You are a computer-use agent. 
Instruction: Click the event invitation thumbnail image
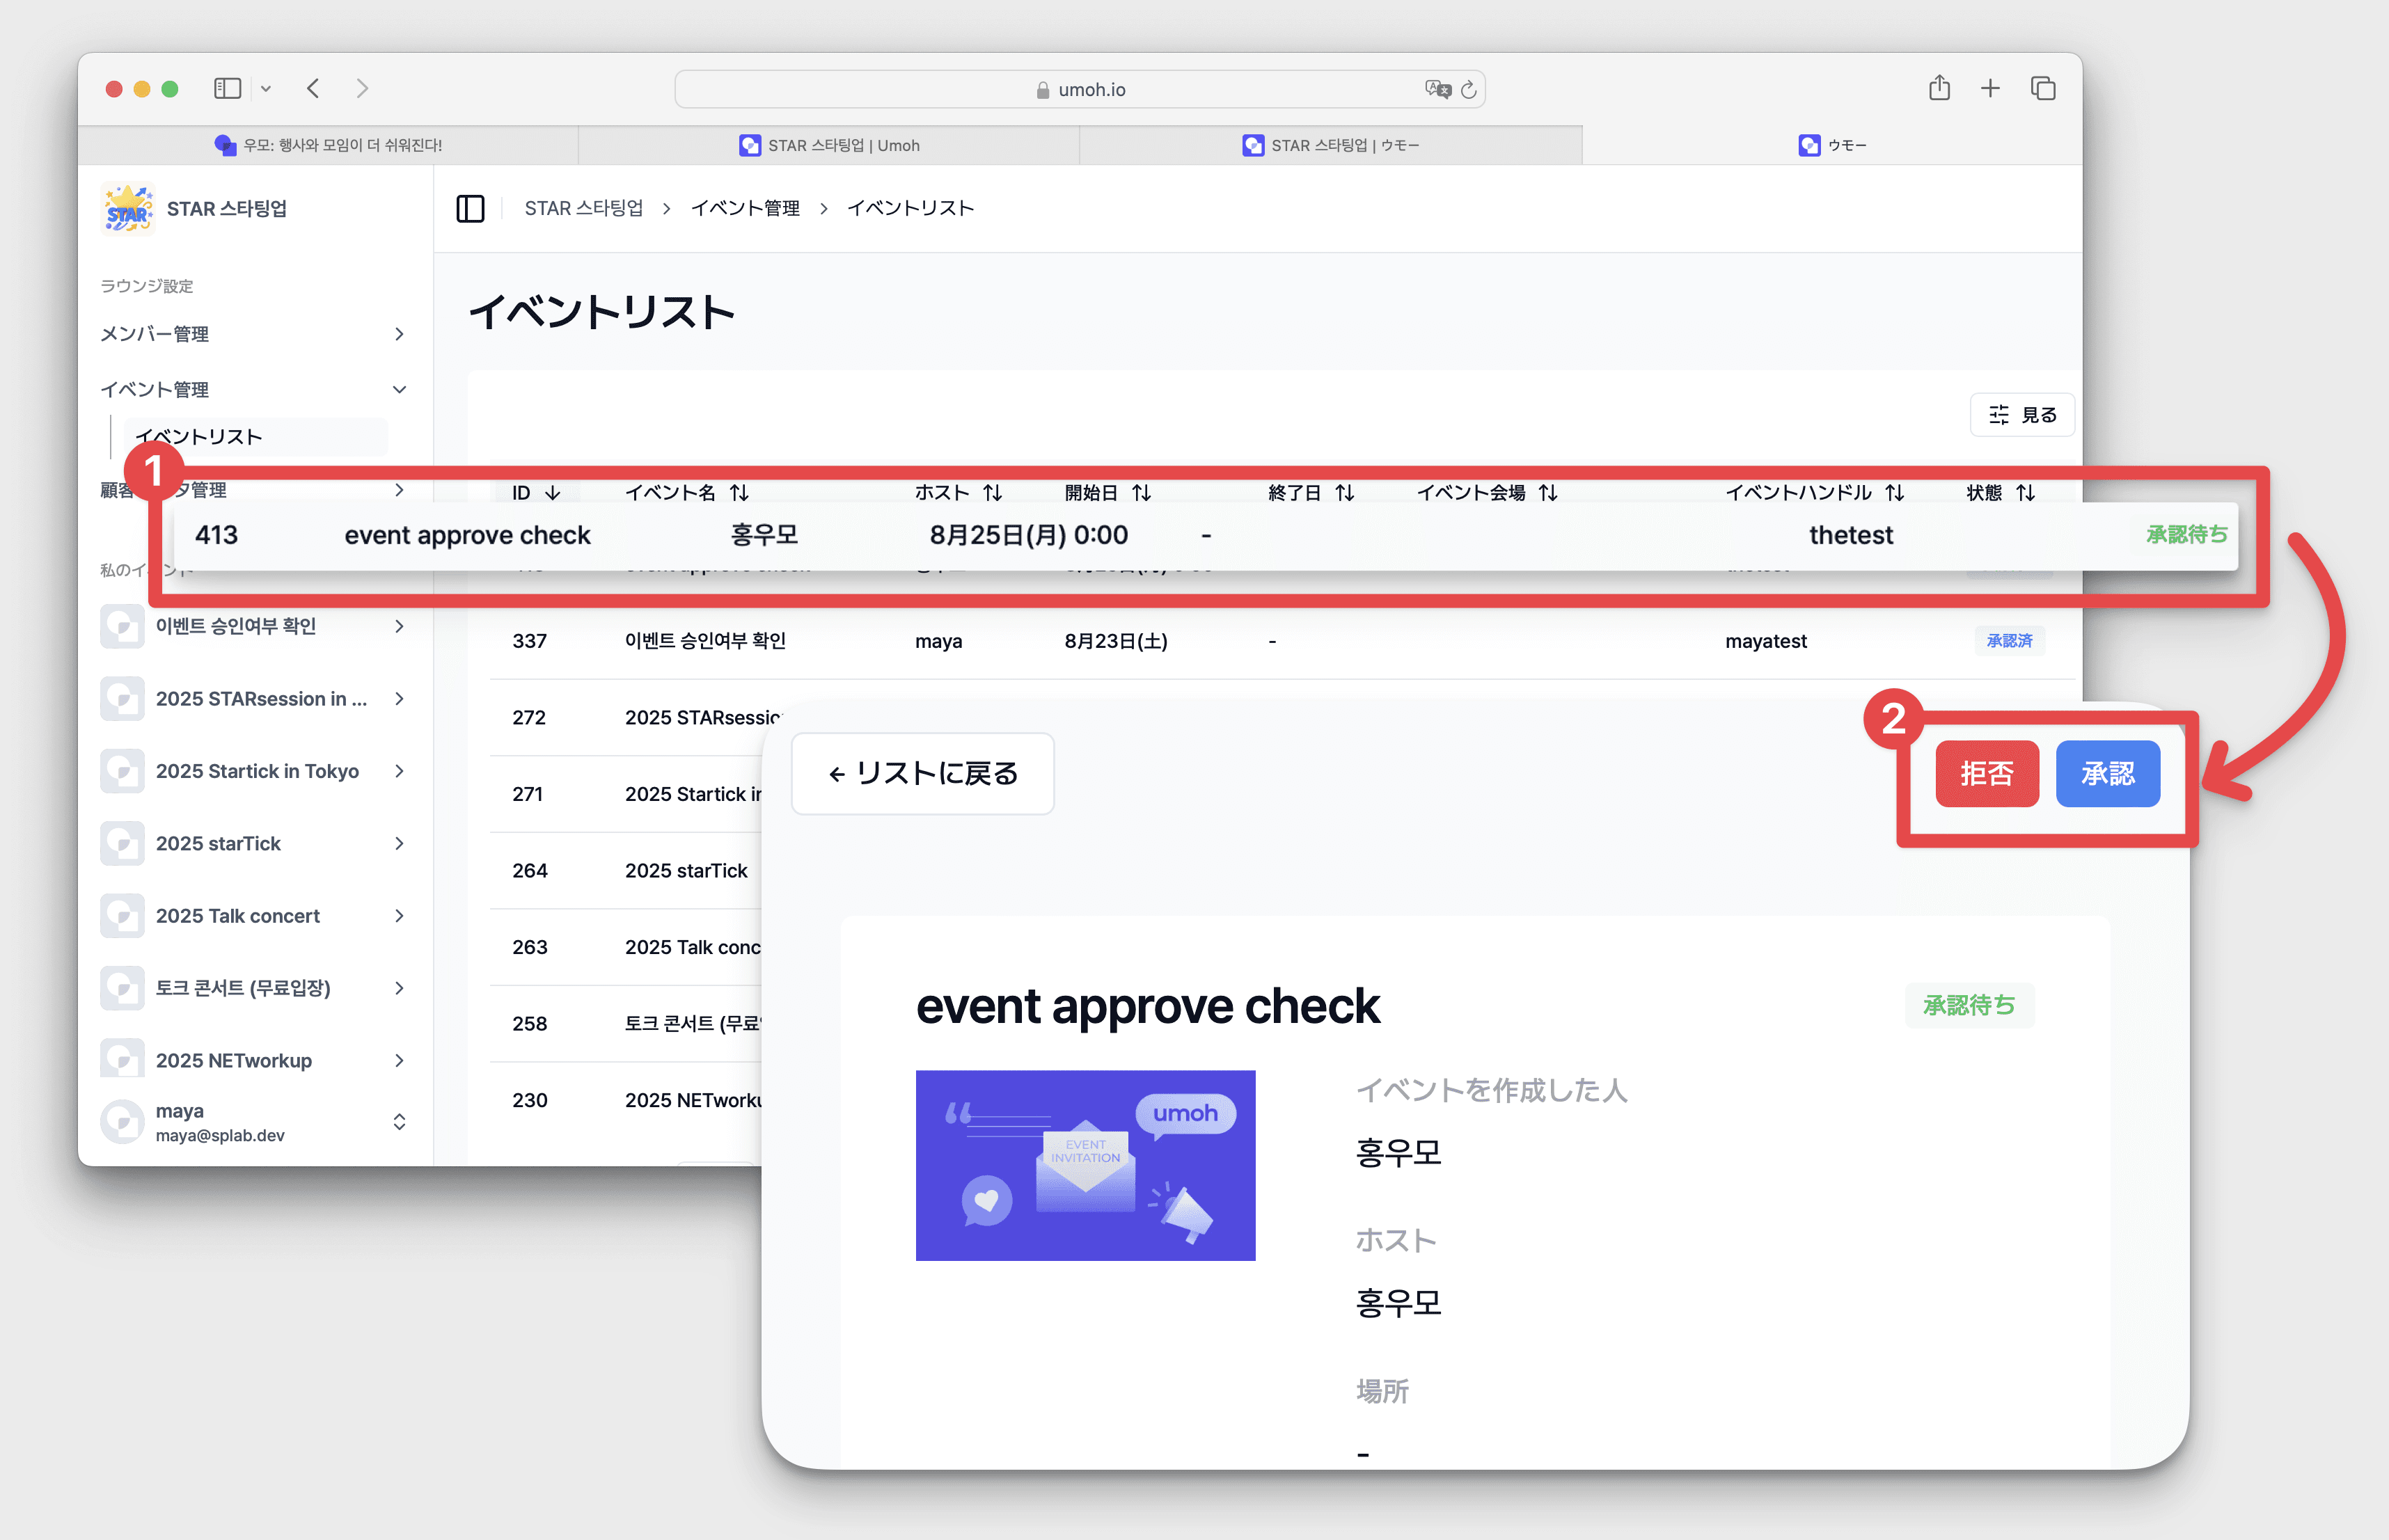tap(1085, 1165)
